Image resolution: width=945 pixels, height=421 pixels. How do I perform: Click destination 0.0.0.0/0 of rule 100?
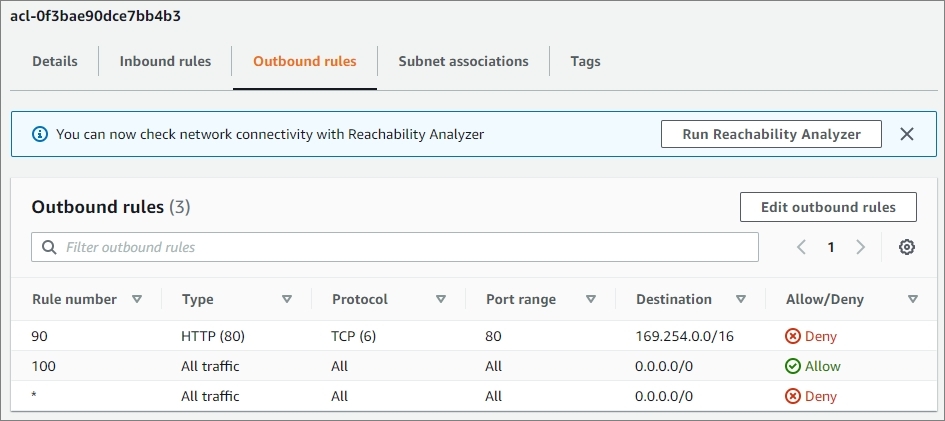pyautogui.click(x=664, y=366)
